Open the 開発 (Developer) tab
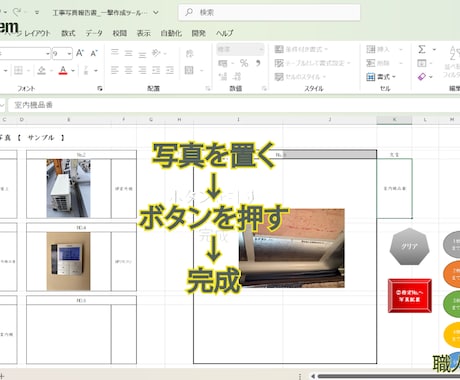The width and height of the screenshot is (460, 380). (x=198, y=33)
